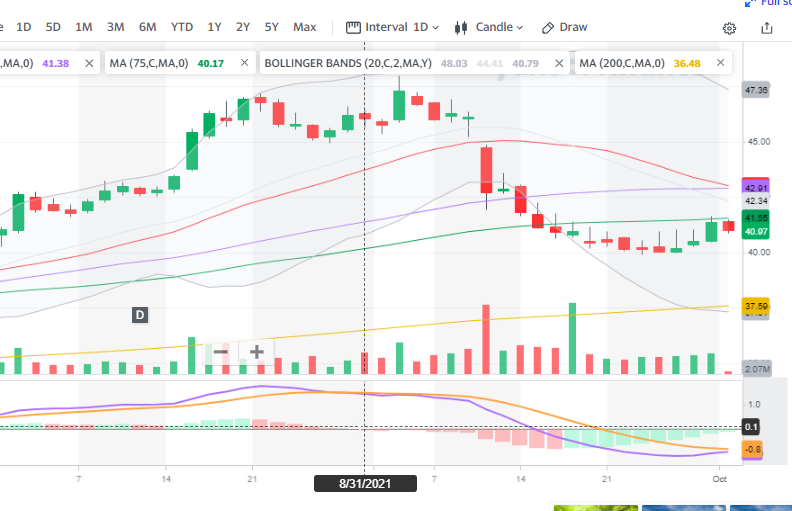Remove the MA (200,C,MA,0) indicator

click(x=719, y=64)
